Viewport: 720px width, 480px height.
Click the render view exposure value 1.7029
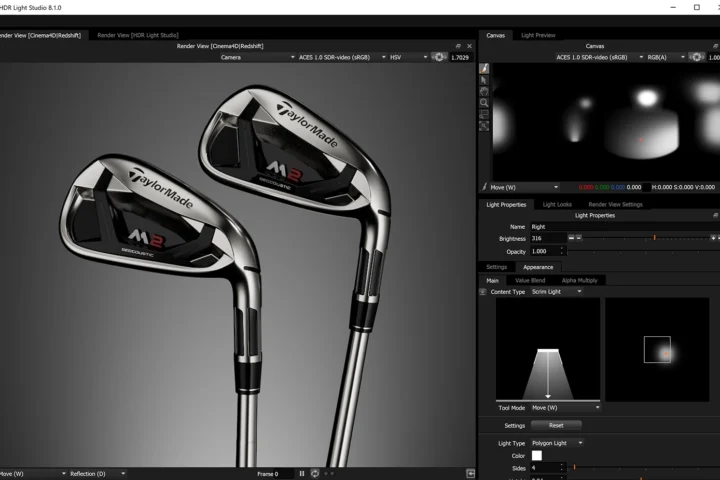point(461,57)
